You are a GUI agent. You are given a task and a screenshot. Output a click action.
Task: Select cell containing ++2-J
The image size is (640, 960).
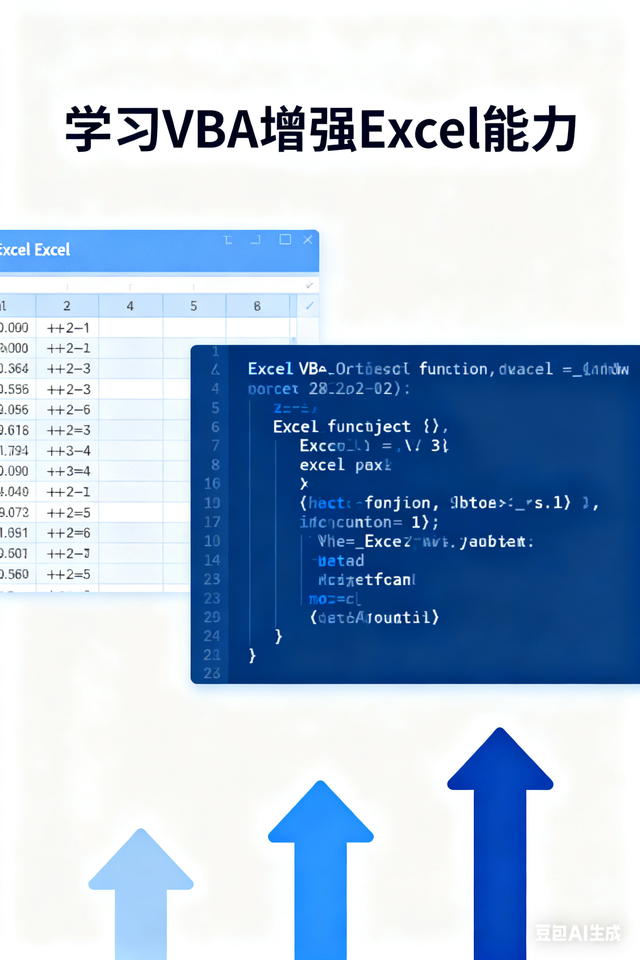(x=67, y=553)
